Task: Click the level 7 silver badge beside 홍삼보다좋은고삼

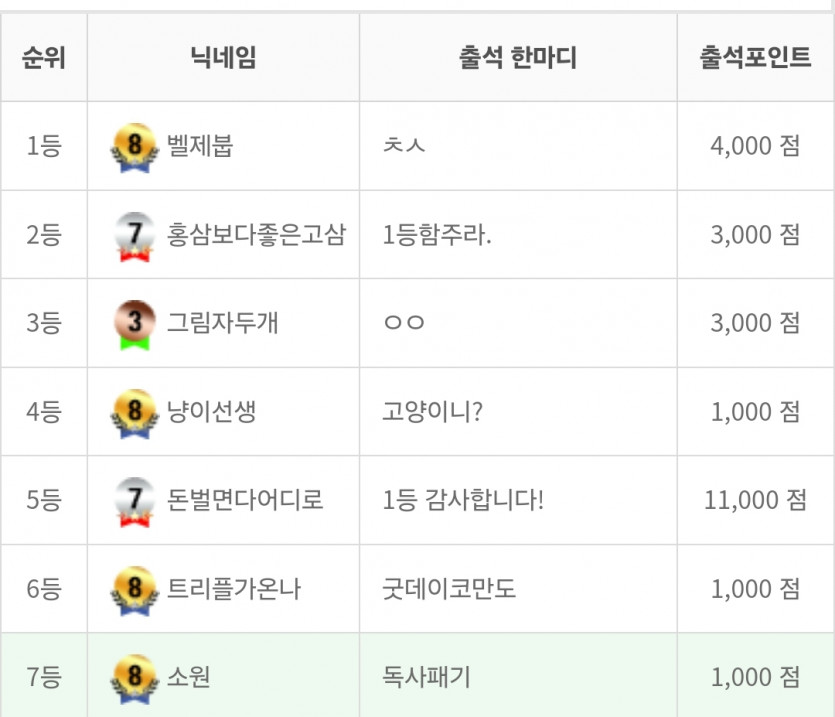Action: click(x=135, y=236)
